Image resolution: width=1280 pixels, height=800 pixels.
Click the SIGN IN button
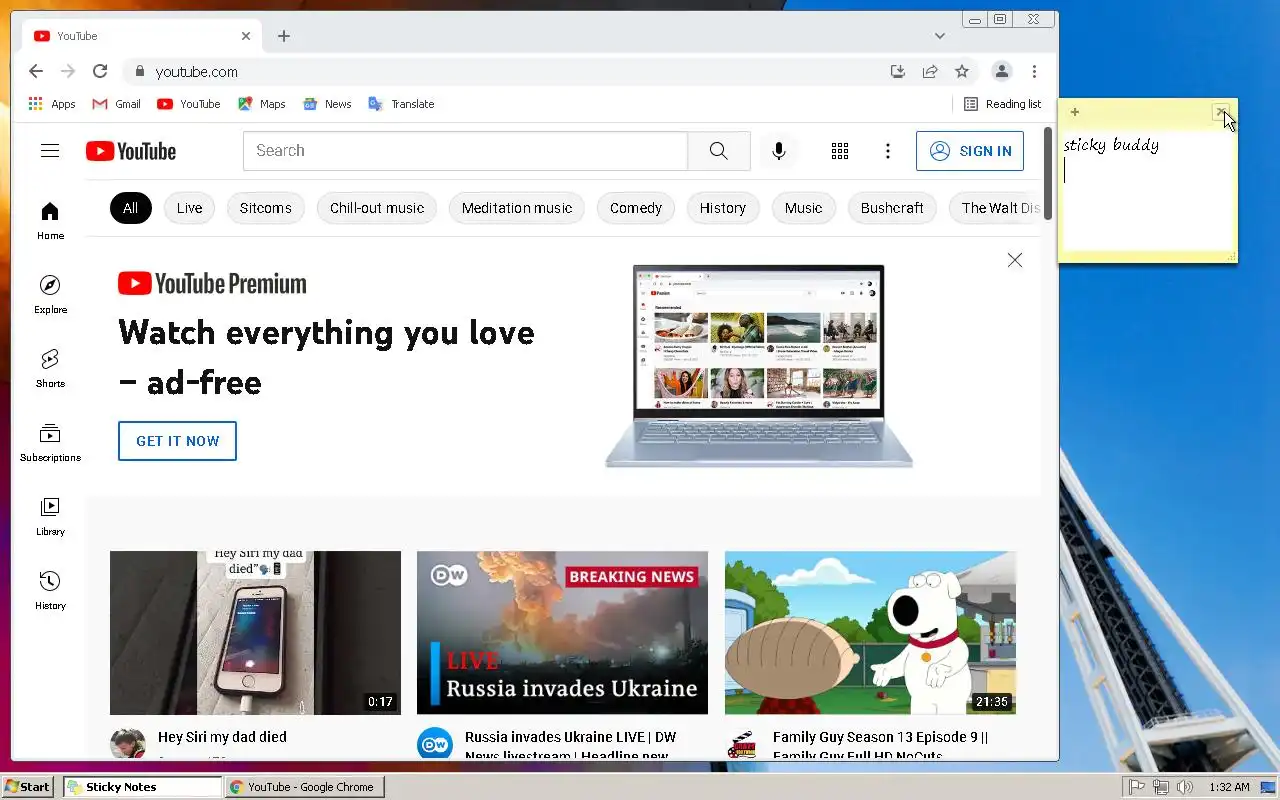pos(970,151)
